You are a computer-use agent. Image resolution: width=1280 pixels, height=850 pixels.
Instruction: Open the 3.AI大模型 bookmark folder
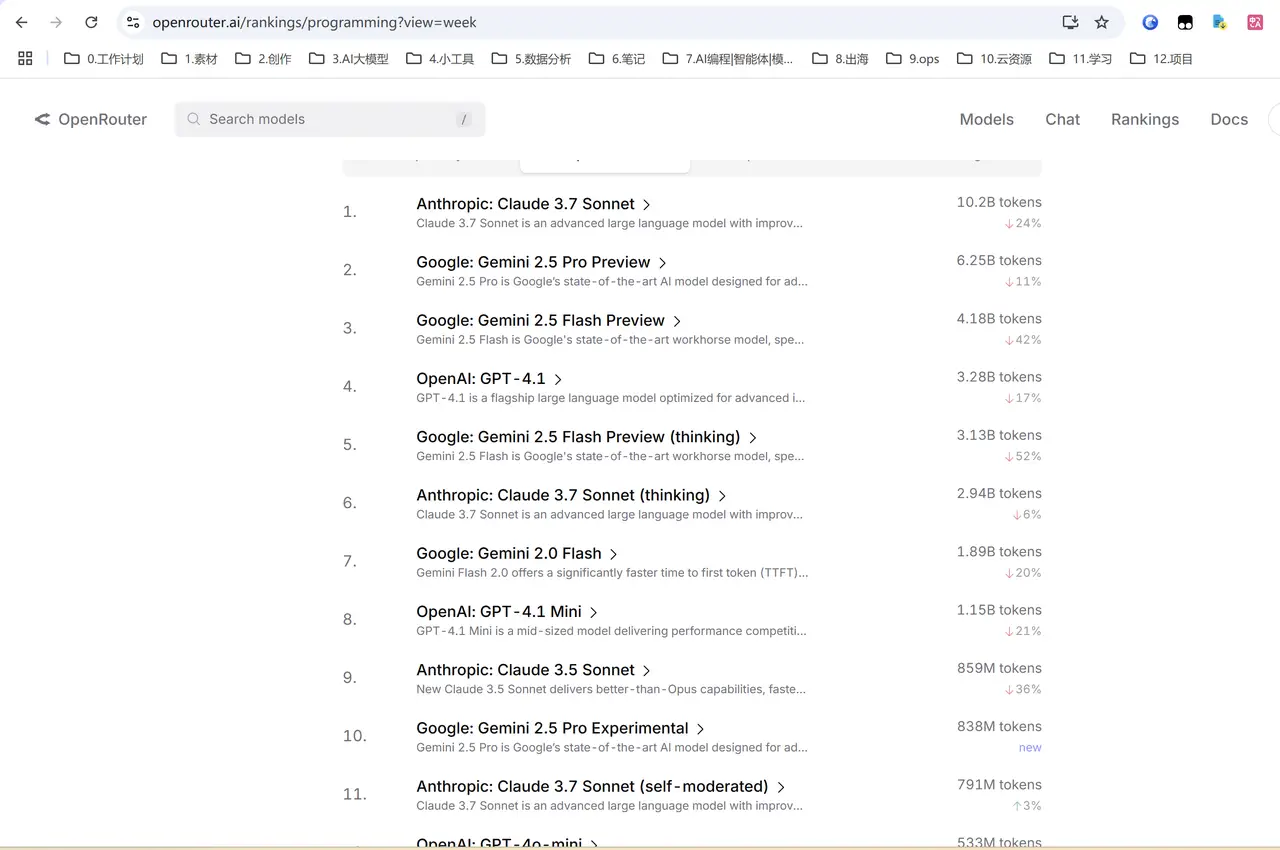(x=349, y=59)
